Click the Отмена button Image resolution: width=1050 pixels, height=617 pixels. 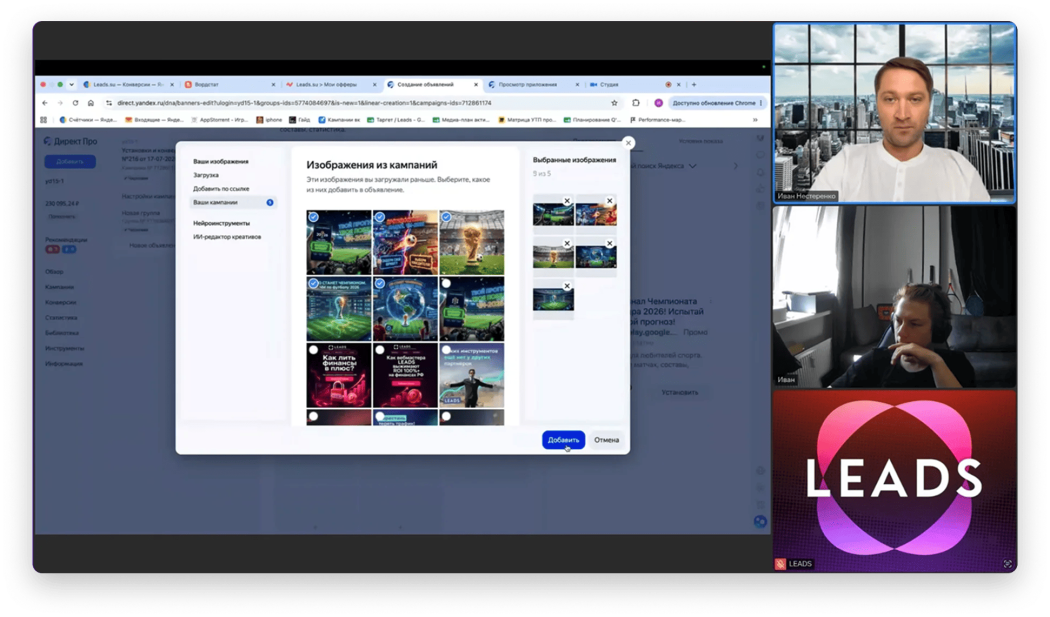click(x=606, y=440)
